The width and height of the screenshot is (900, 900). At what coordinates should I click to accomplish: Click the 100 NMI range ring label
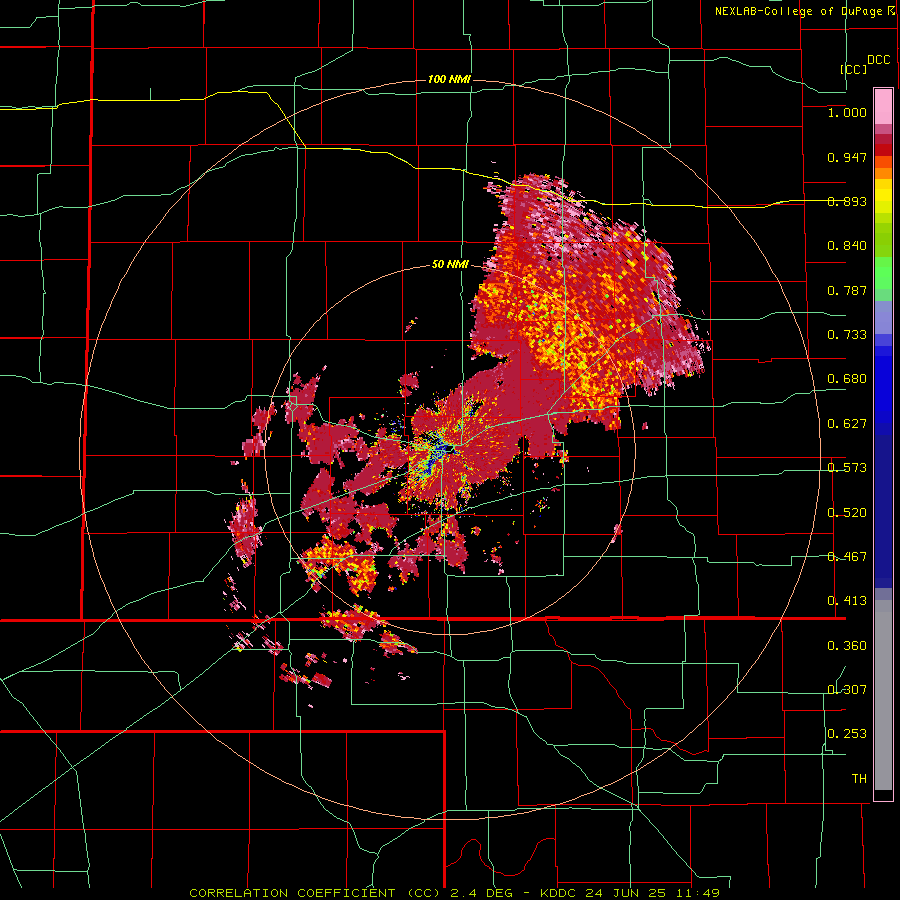click(449, 79)
